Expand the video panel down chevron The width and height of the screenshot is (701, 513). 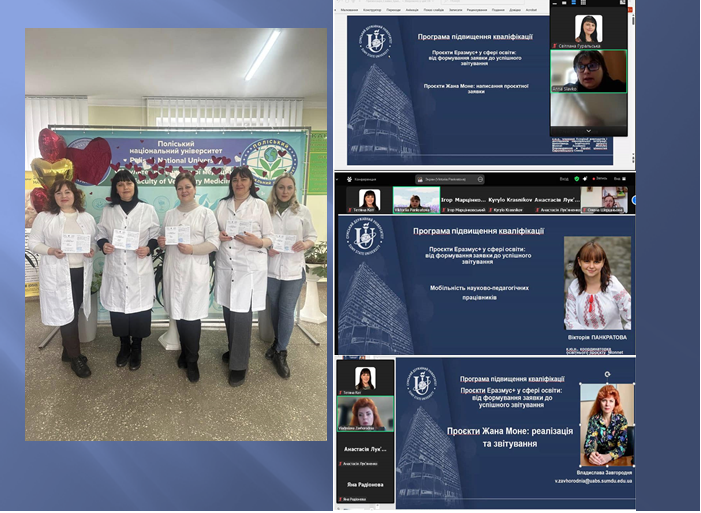pyautogui.click(x=589, y=130)
